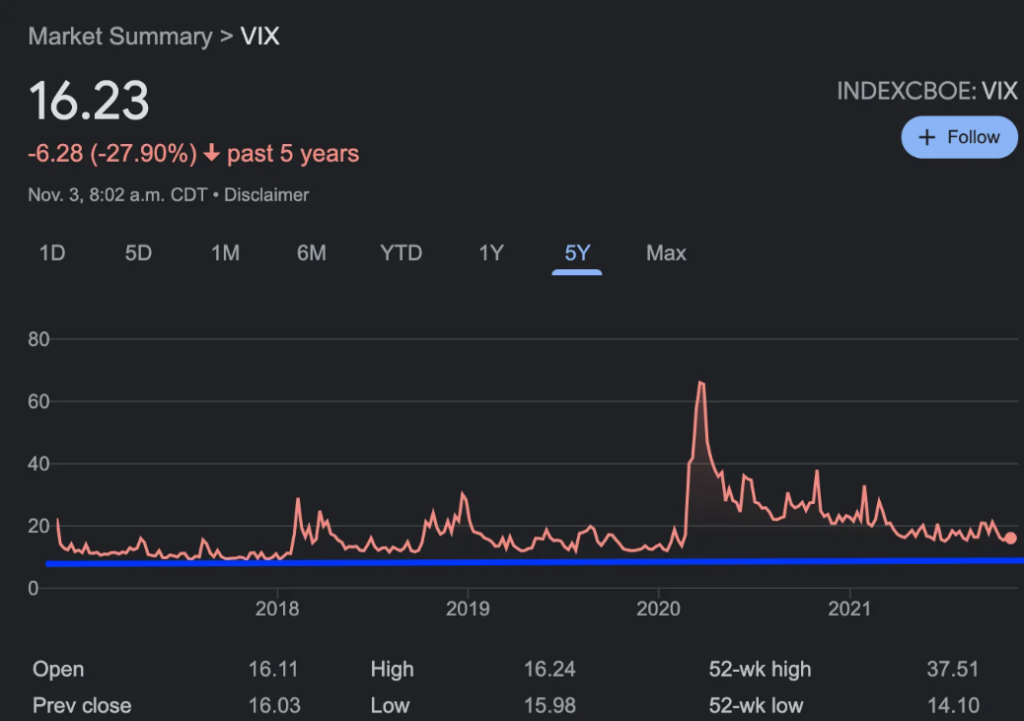Select the active 5Y range tab
Viewport: 1024px width, 721px height.
click(x=577, y=253)
